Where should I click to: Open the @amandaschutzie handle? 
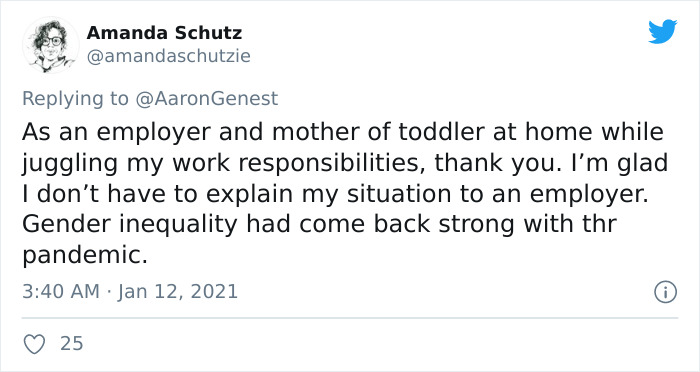pos(168,56)
